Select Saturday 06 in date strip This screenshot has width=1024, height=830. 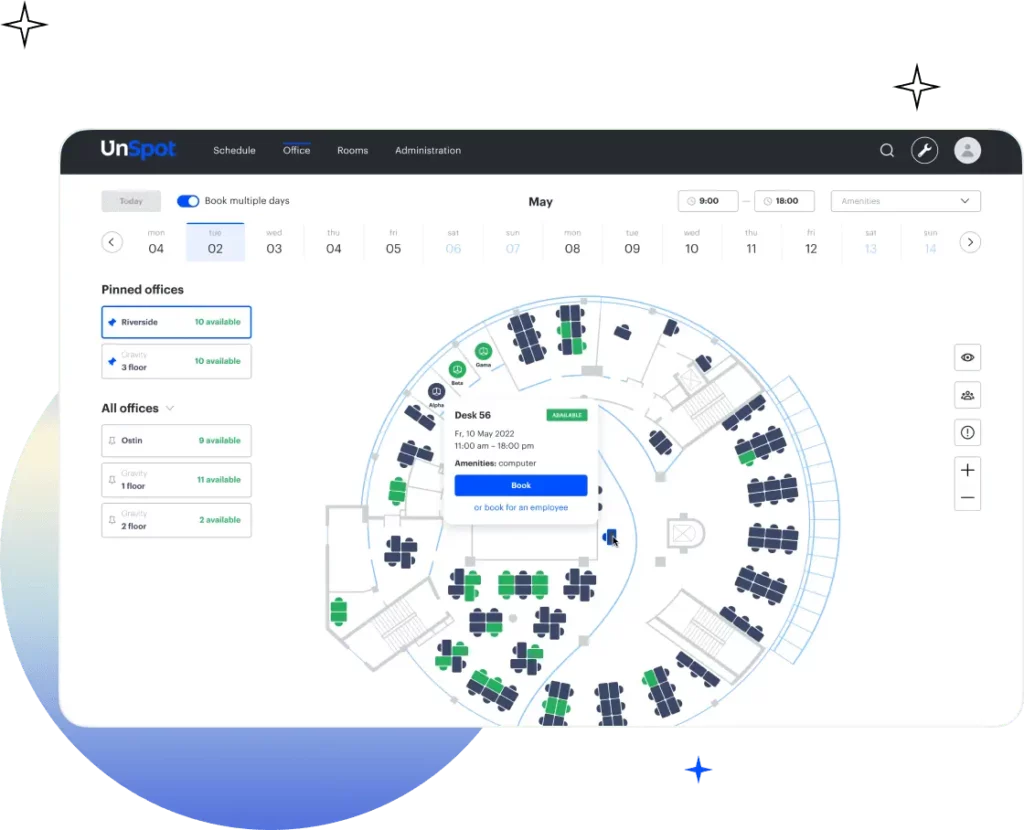[x=453, y=242]
